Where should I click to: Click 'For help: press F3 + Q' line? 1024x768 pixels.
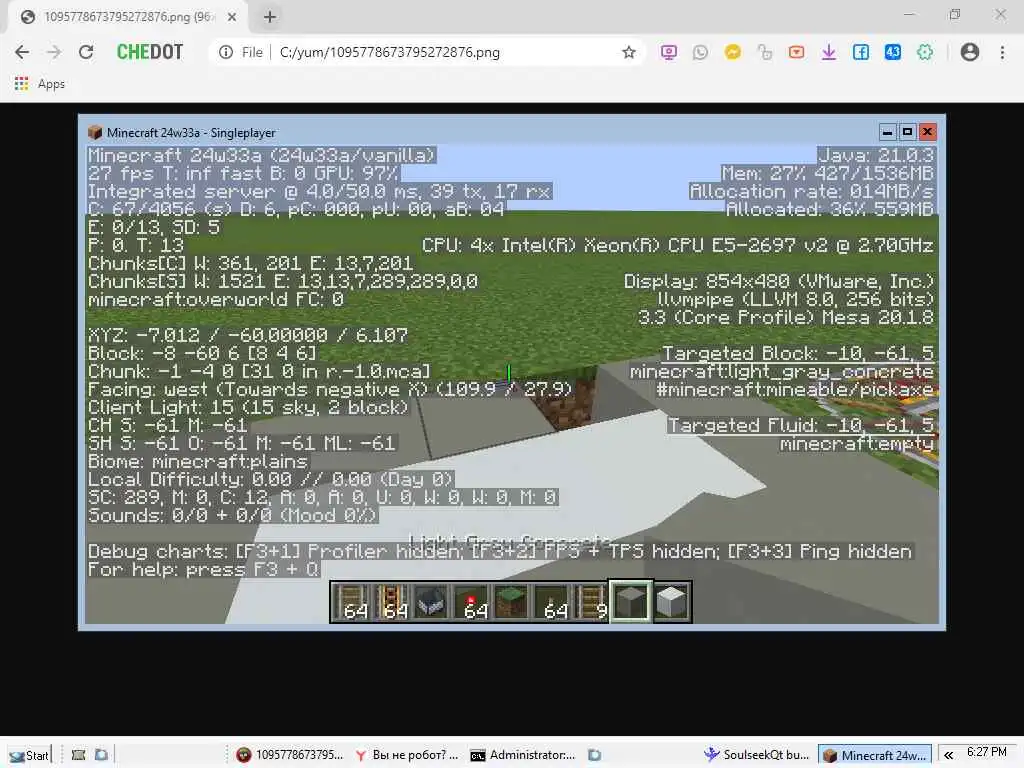click(203, 569)
